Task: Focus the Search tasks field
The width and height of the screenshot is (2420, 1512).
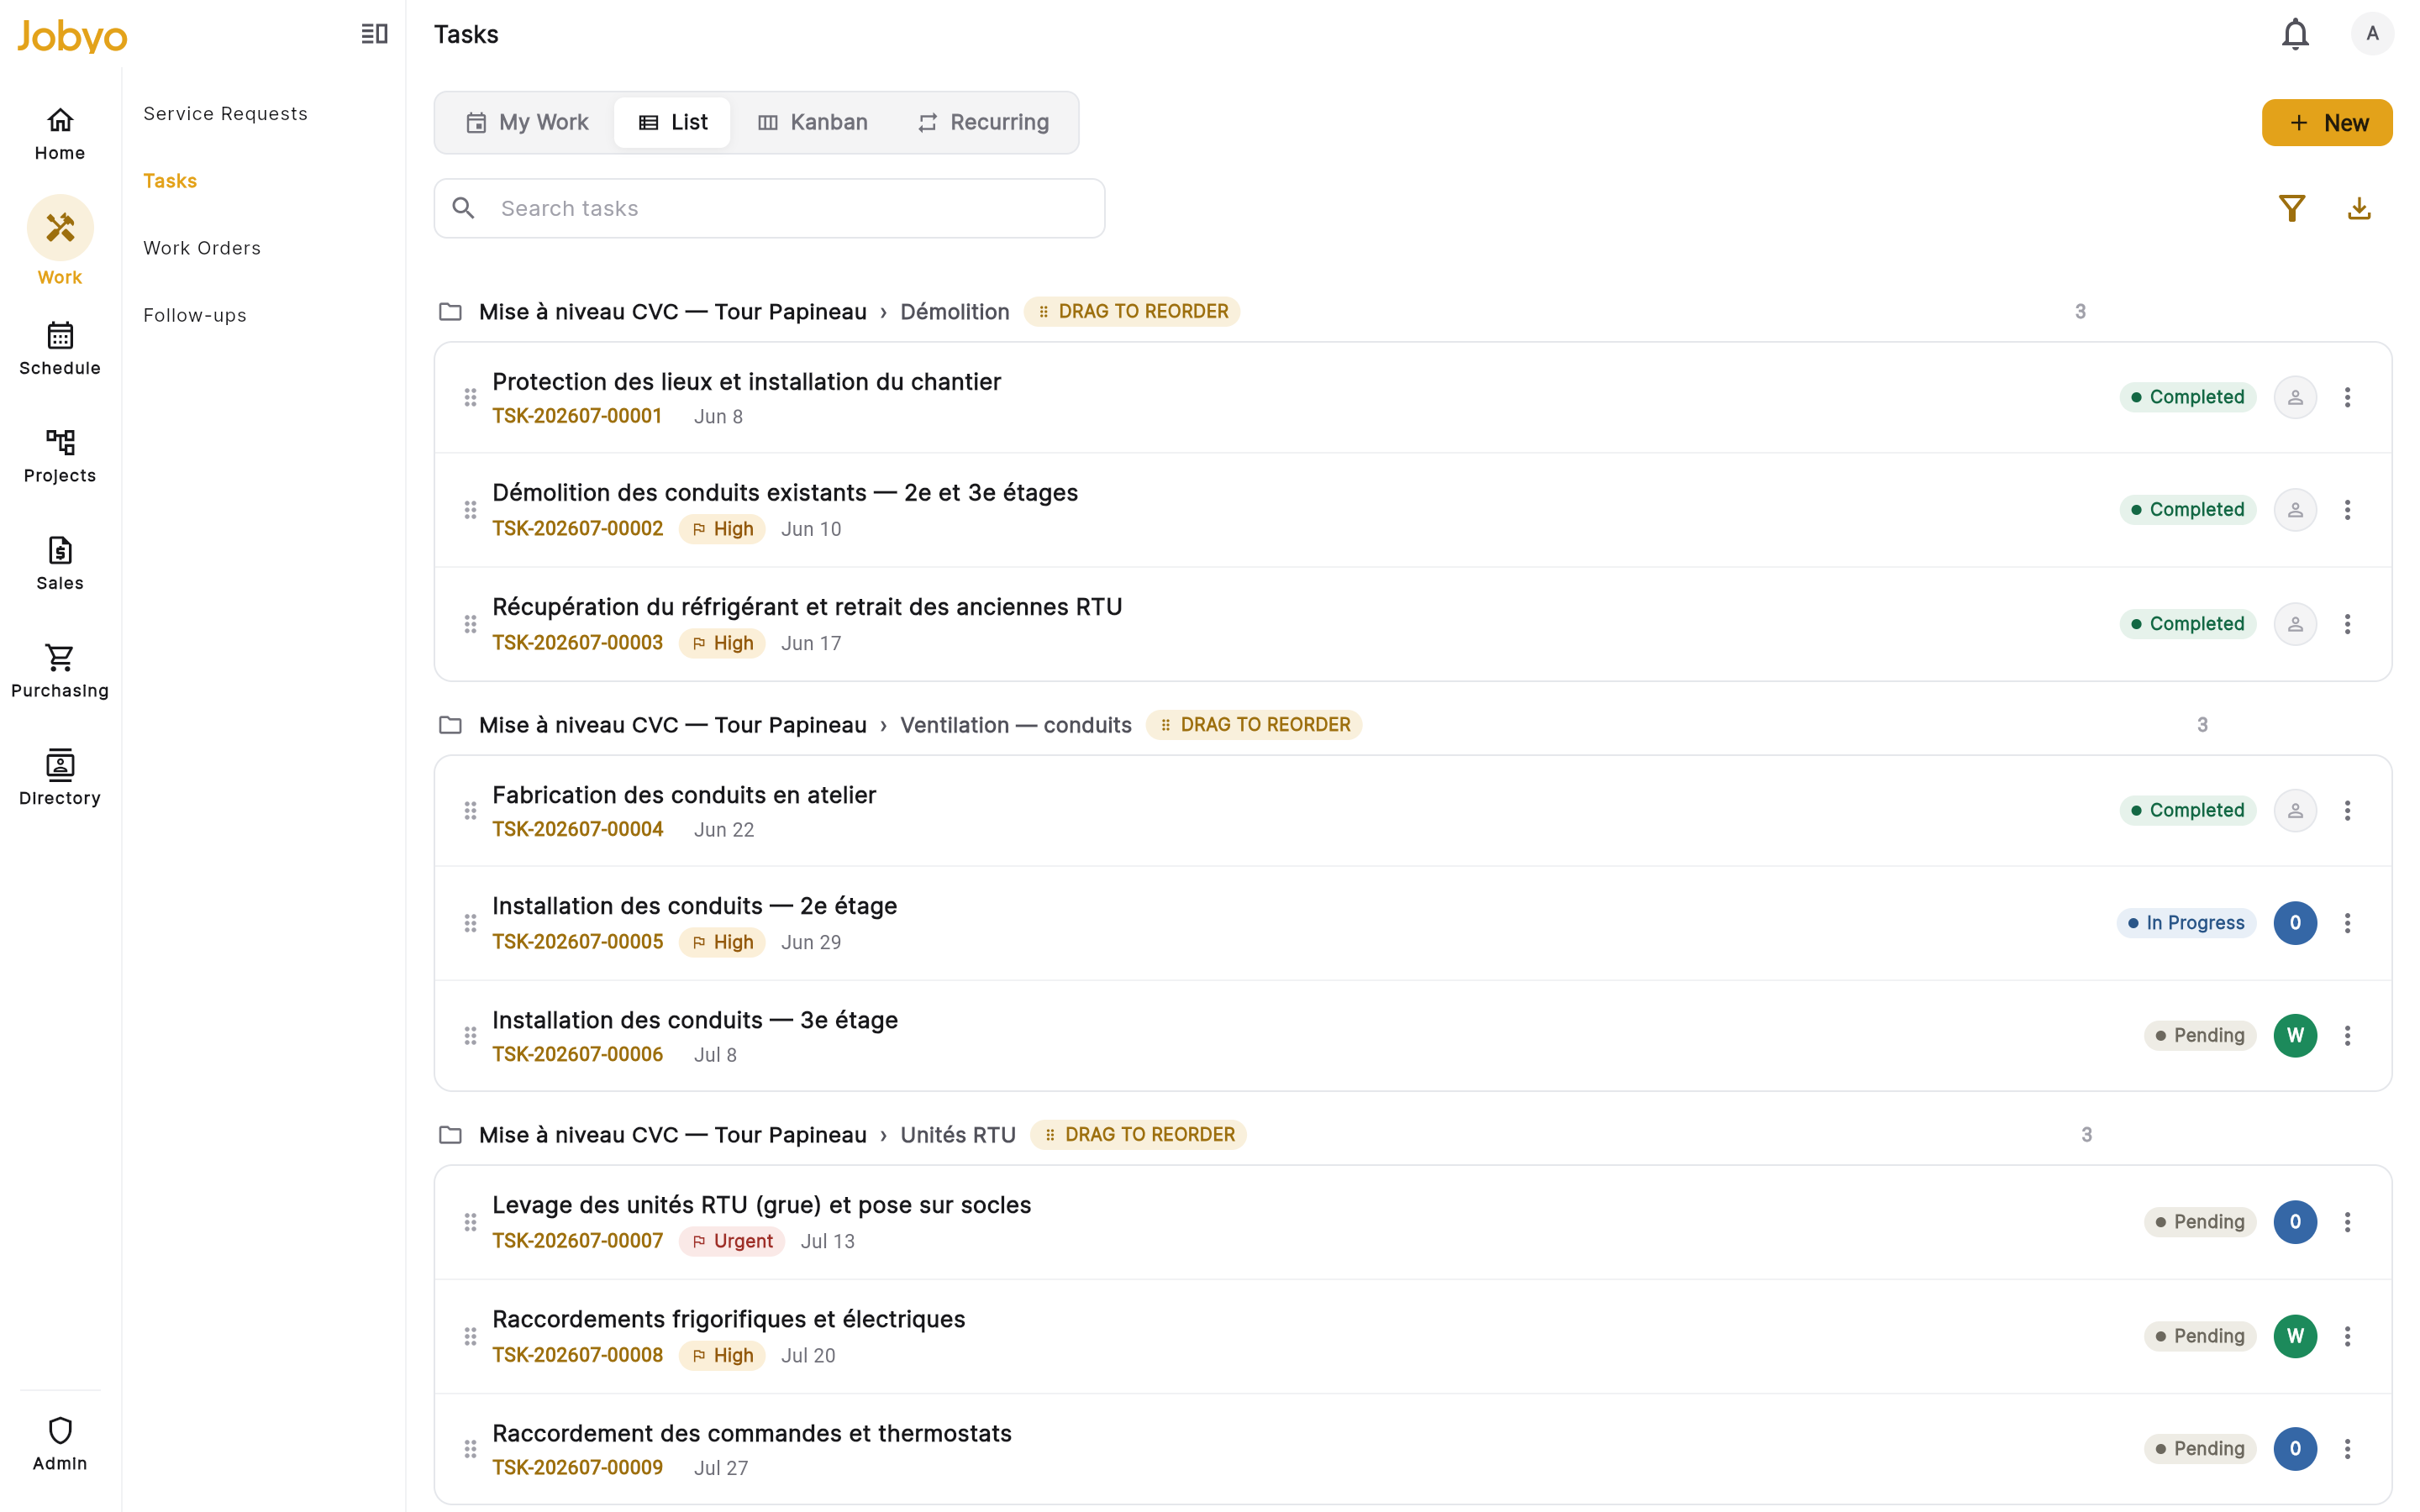Action: (769, 208)
